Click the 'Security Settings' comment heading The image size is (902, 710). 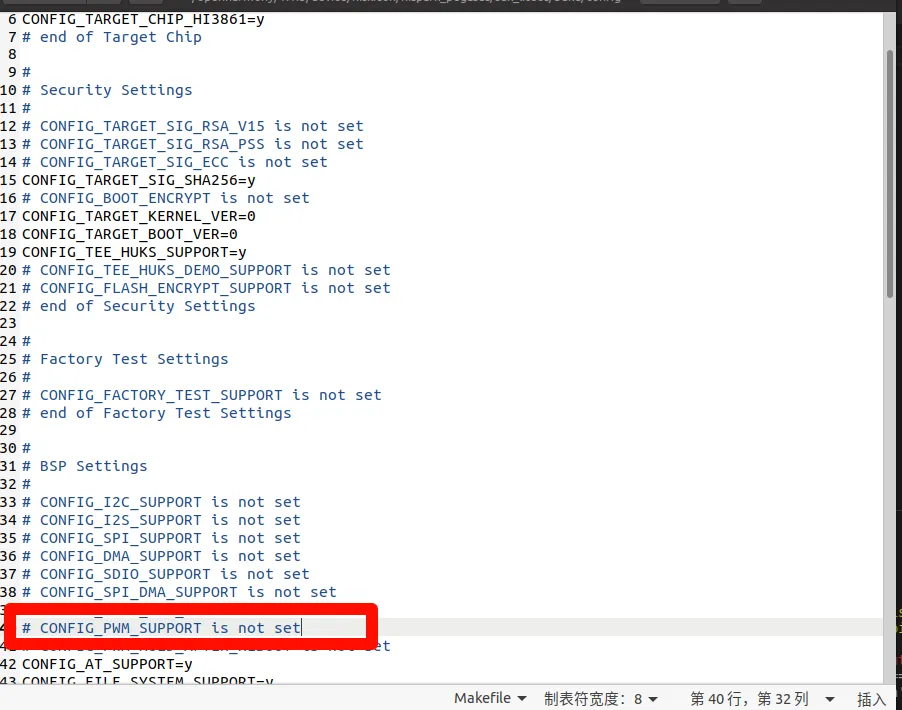click(116, 90)
